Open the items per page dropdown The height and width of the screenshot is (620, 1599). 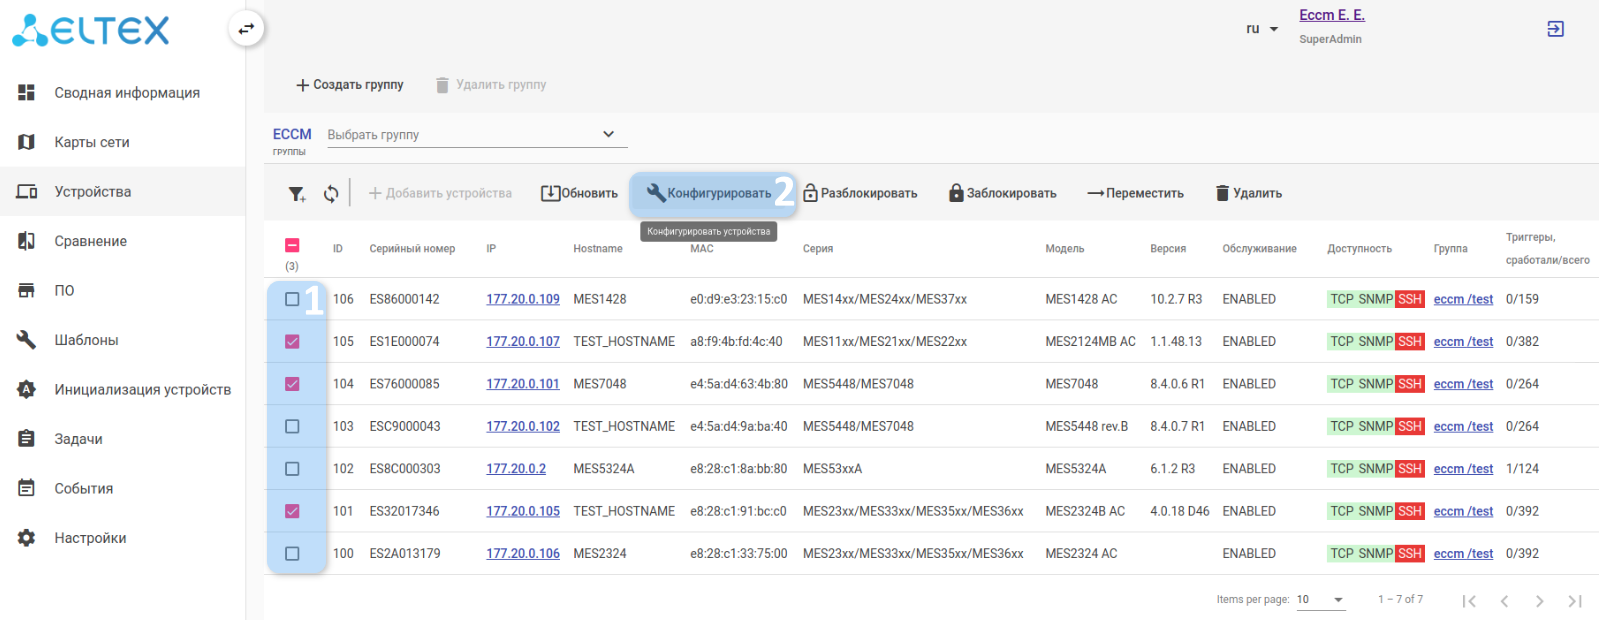point(1320,600)
